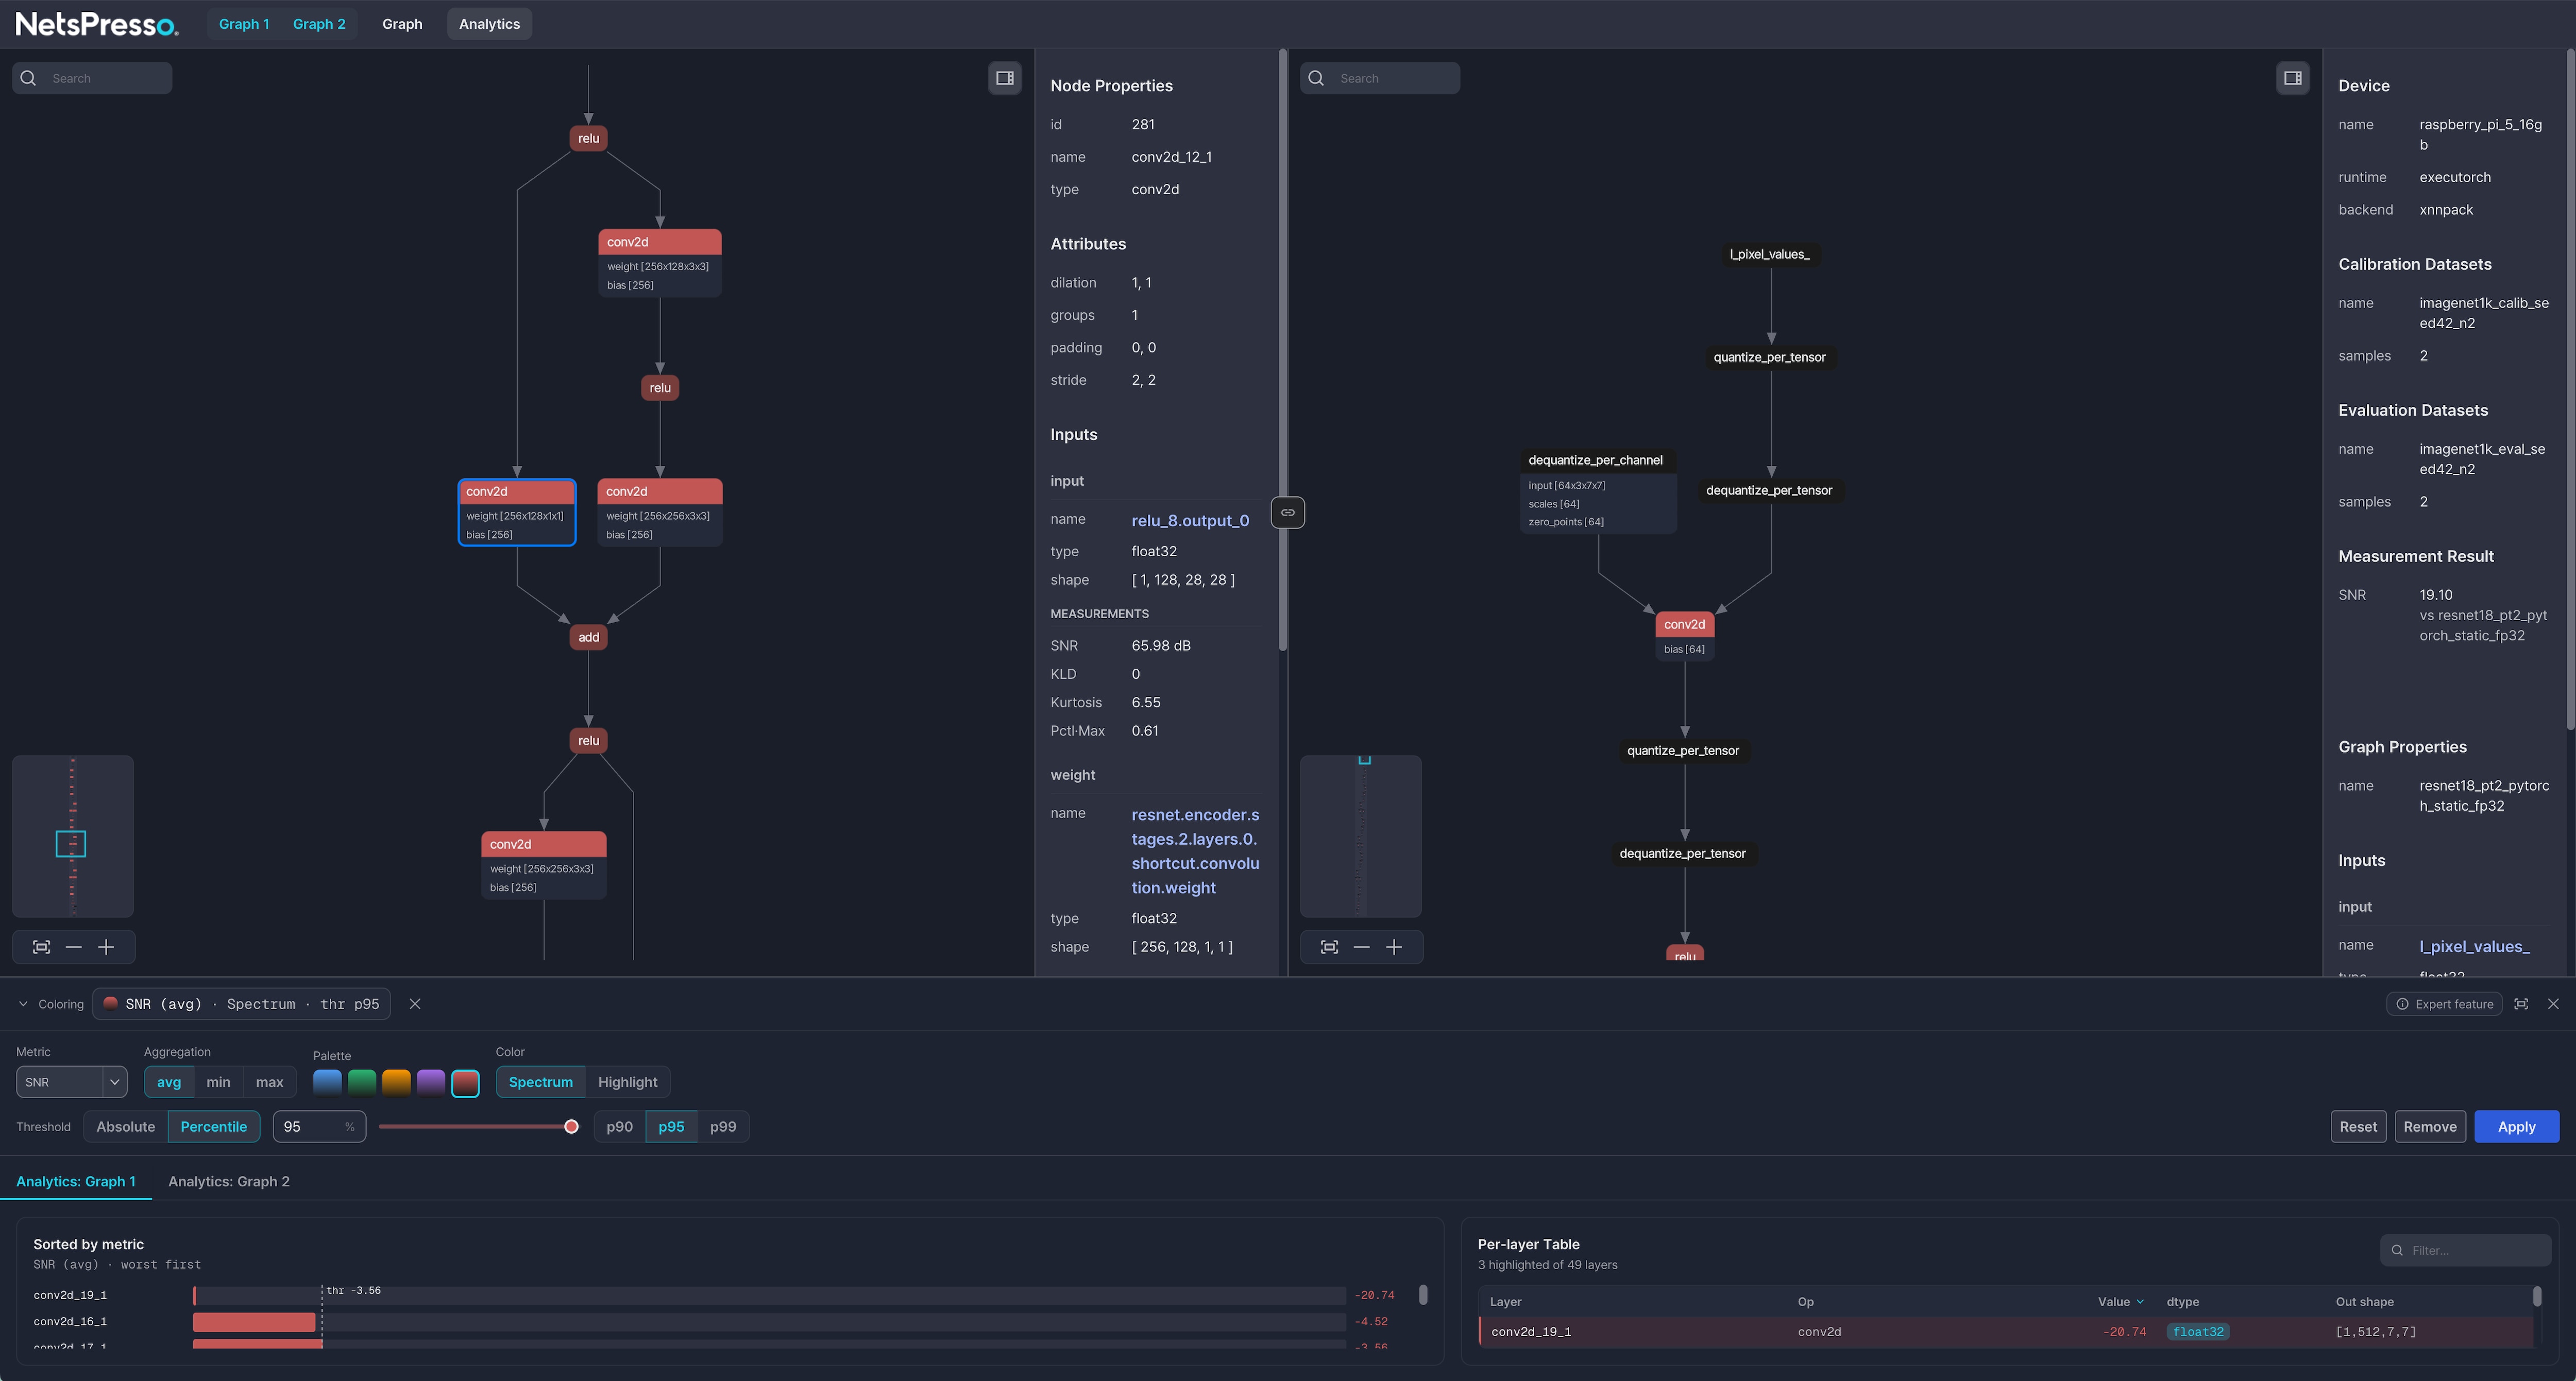The width and height of the screenshot is (2576, 1381).
Task: Pick the blue palette swatch
Action: click(x=327, y=1083)
